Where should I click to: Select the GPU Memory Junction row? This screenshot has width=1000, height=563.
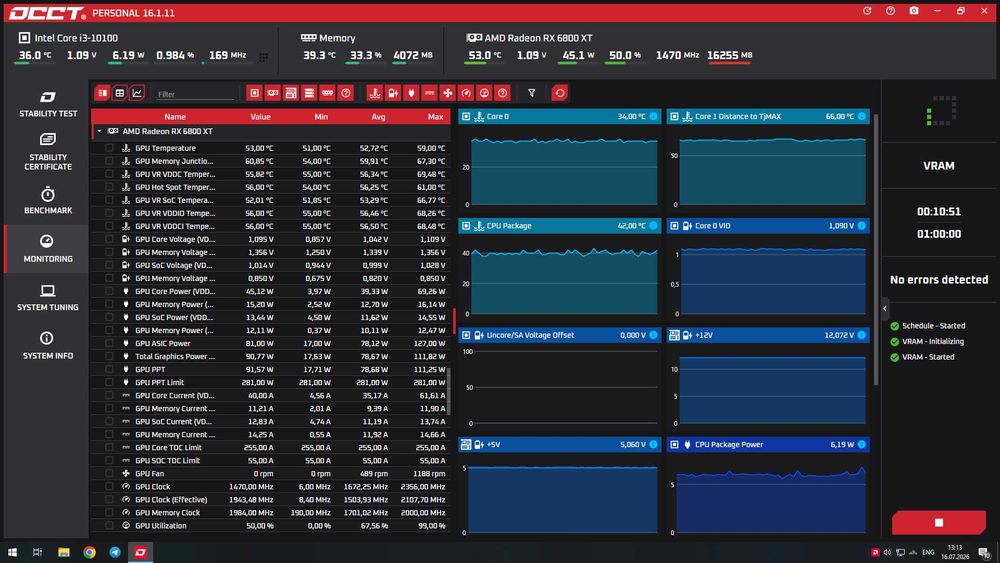(270, 161)
